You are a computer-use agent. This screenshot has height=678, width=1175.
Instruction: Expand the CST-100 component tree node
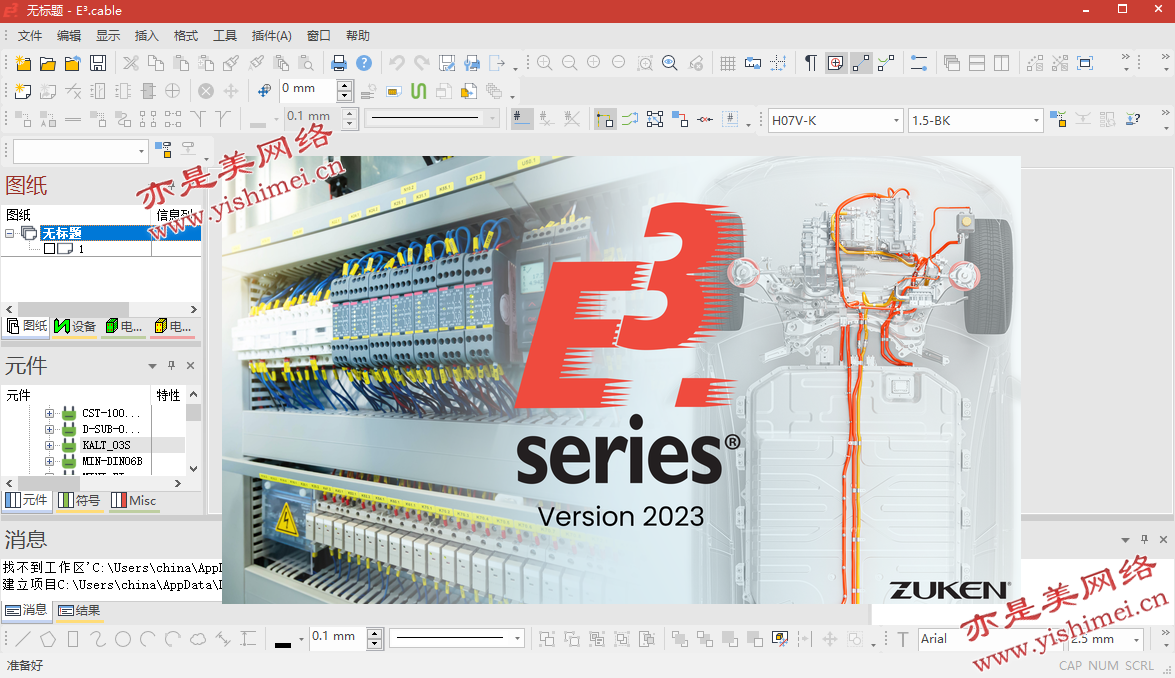[x=49, y=414]
